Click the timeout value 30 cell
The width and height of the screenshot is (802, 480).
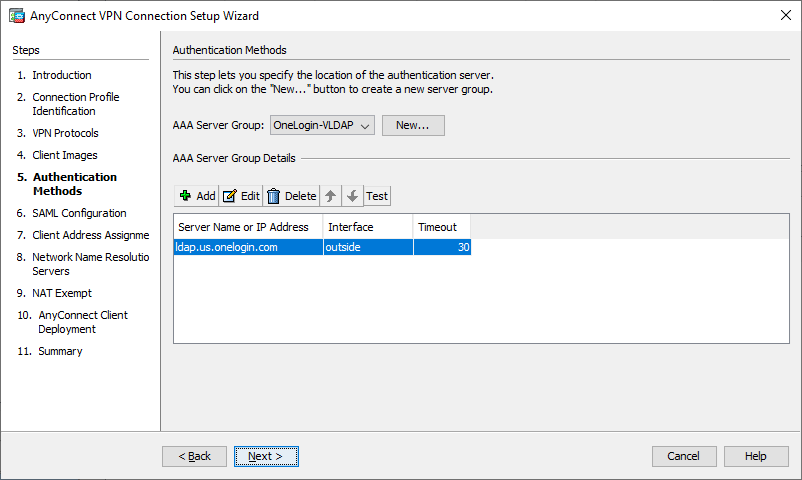(x=442, y=247)
